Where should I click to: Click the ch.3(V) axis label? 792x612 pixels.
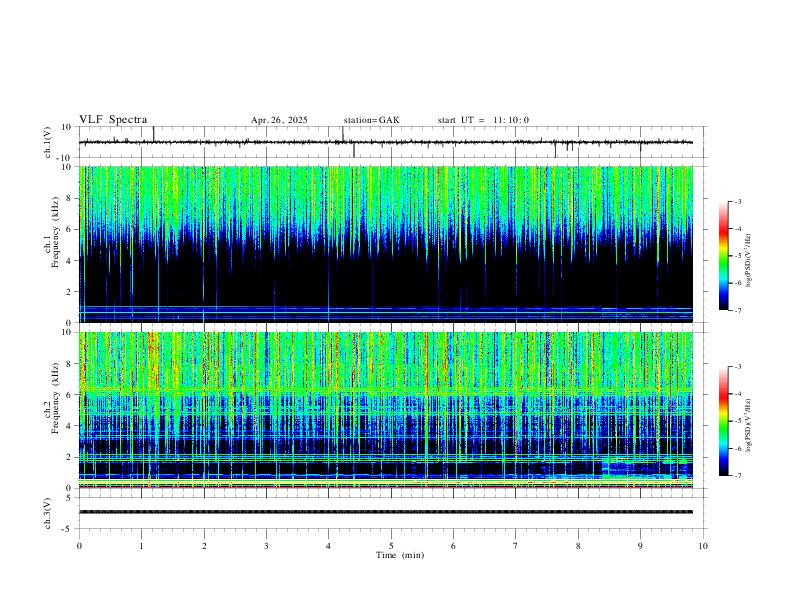click(48, 513)
